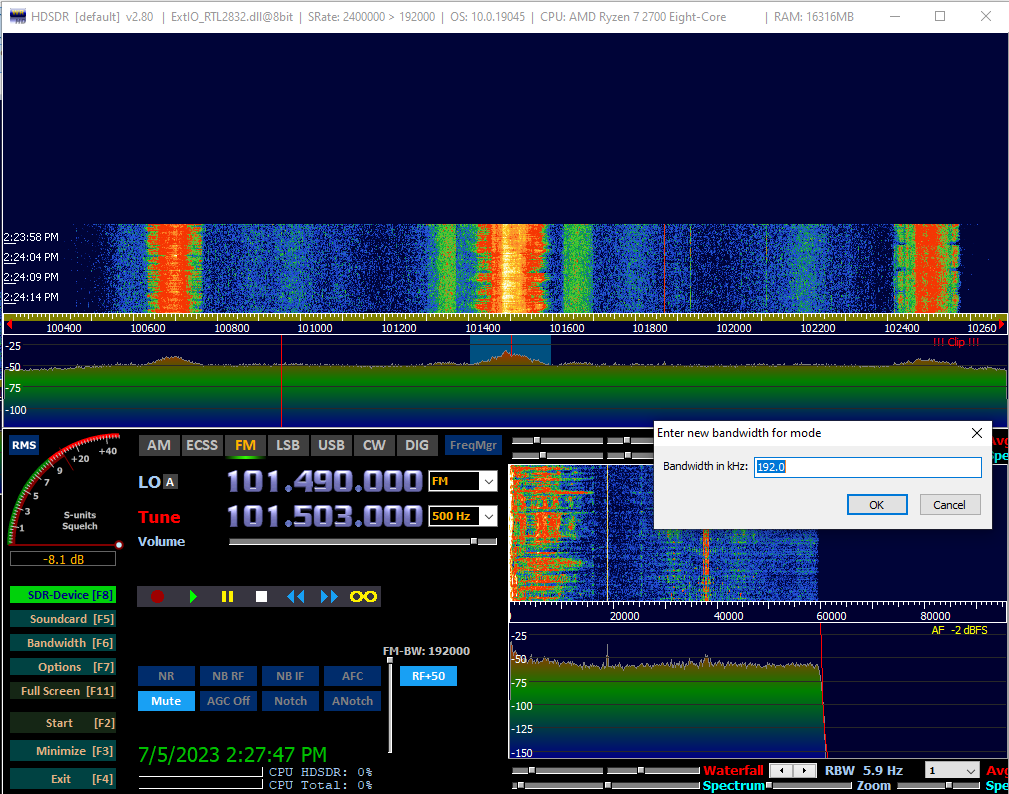Toggle the Notch filter
This screenshot has width=1009, height=794.
[290, 701]
